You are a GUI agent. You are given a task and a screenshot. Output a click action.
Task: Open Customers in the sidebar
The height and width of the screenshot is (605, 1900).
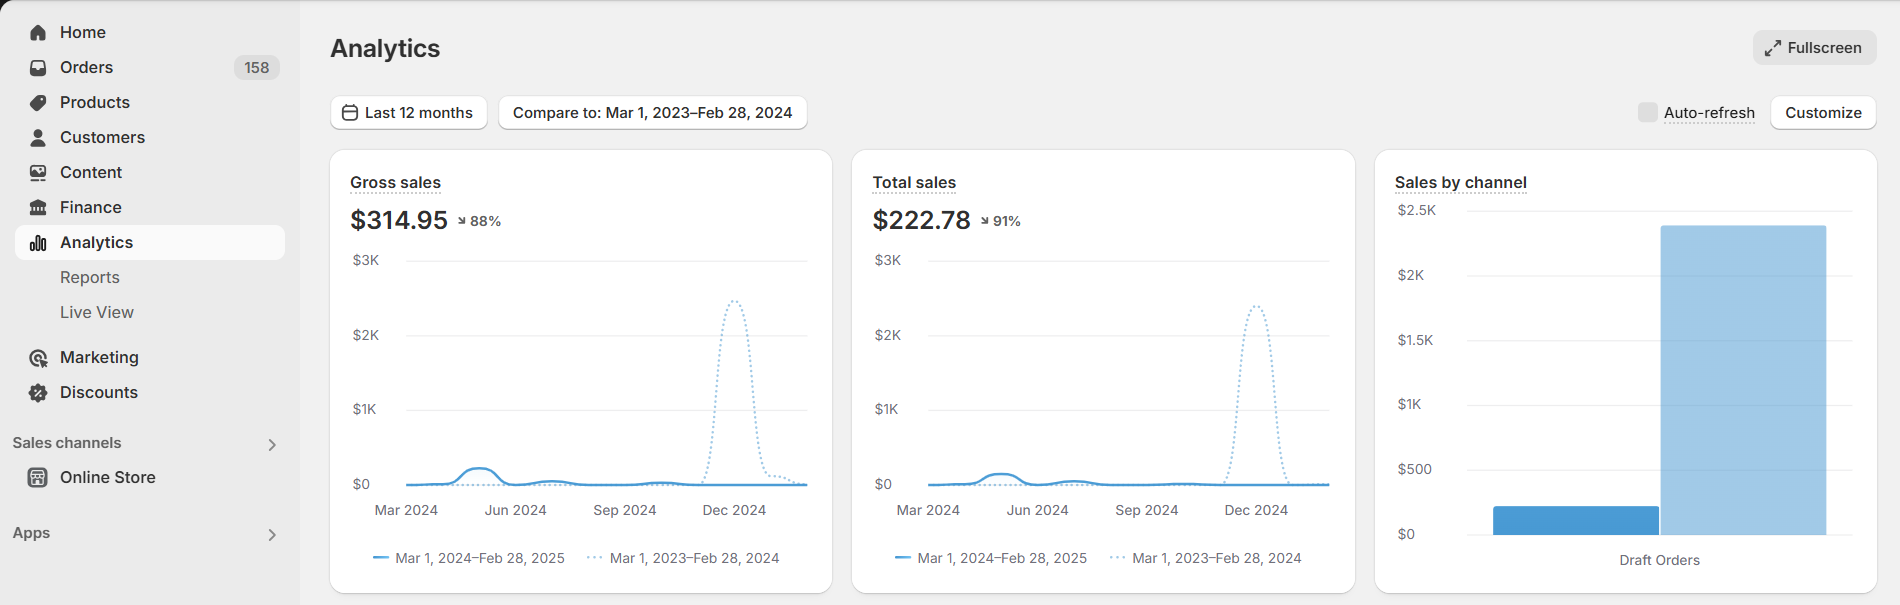(150, 138)
